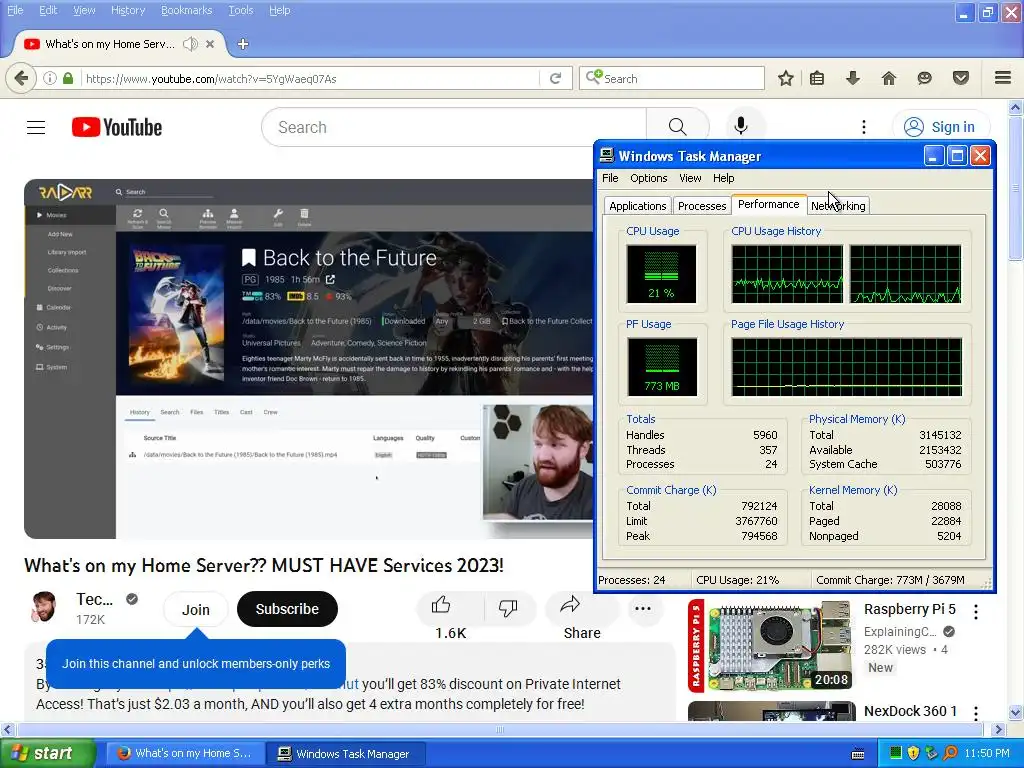Select Windows Task Manager taskbar button

(345, 754)
